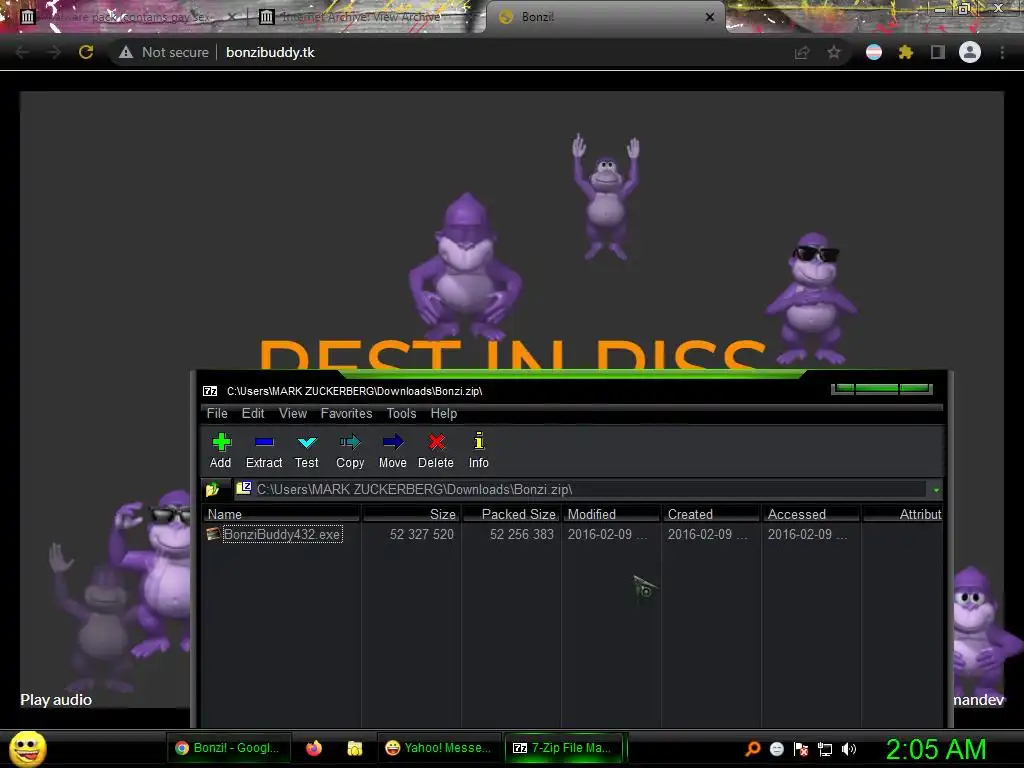Sort by the Packed Size column header
The image size is (1024, 768).
[511, 514]
